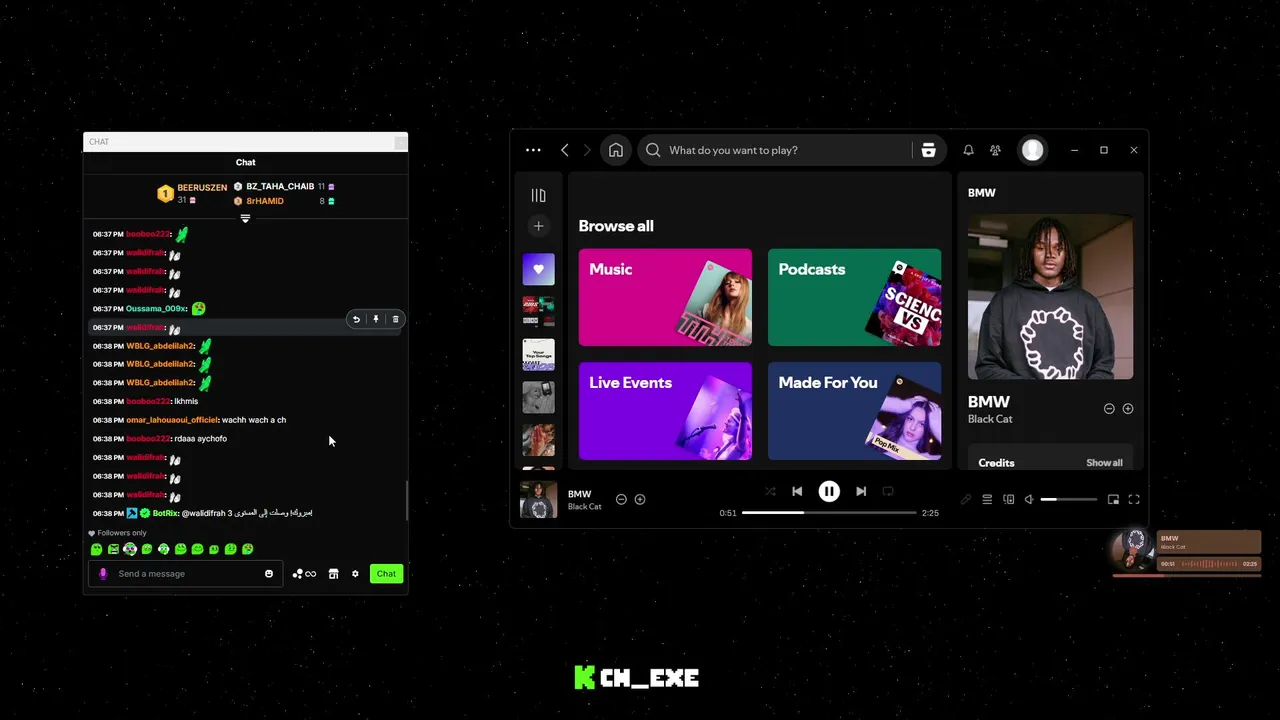Add to Liked Songs from bottom bar plus
This screenshot has height=720, width=1280.
click(x=640, y=499)
